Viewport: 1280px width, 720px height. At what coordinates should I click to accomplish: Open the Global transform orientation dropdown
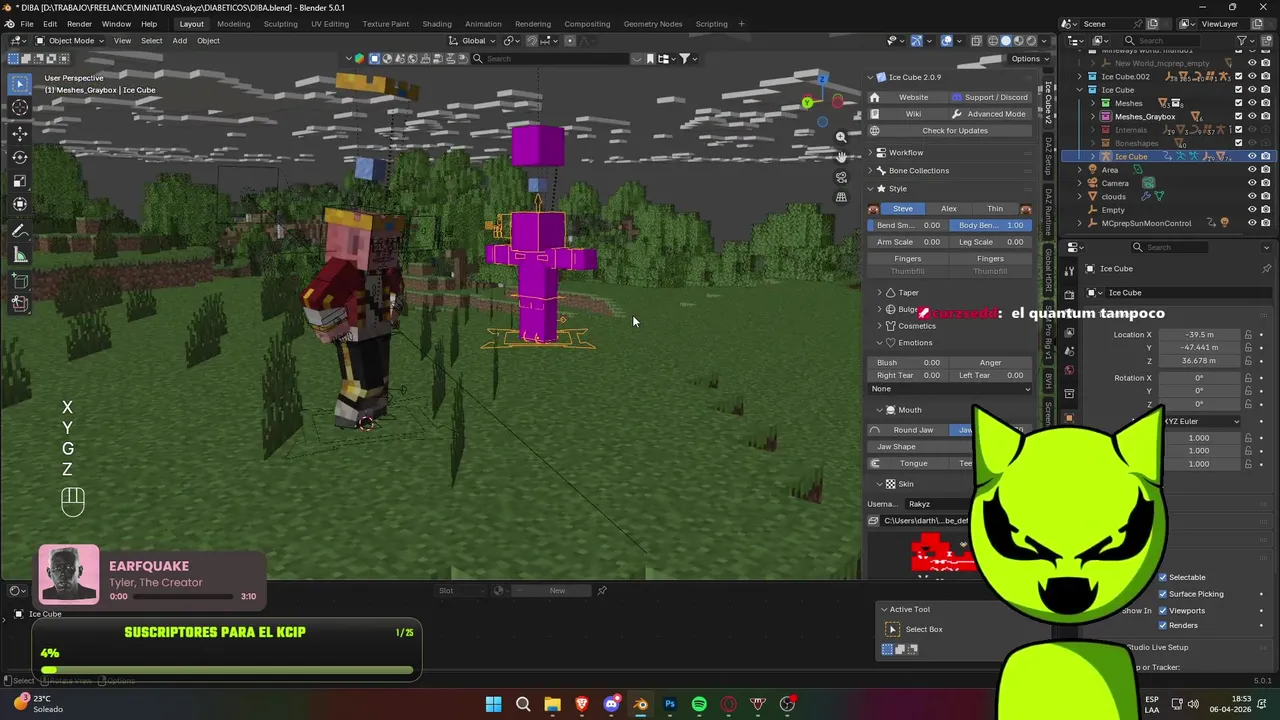coord(473,41)
